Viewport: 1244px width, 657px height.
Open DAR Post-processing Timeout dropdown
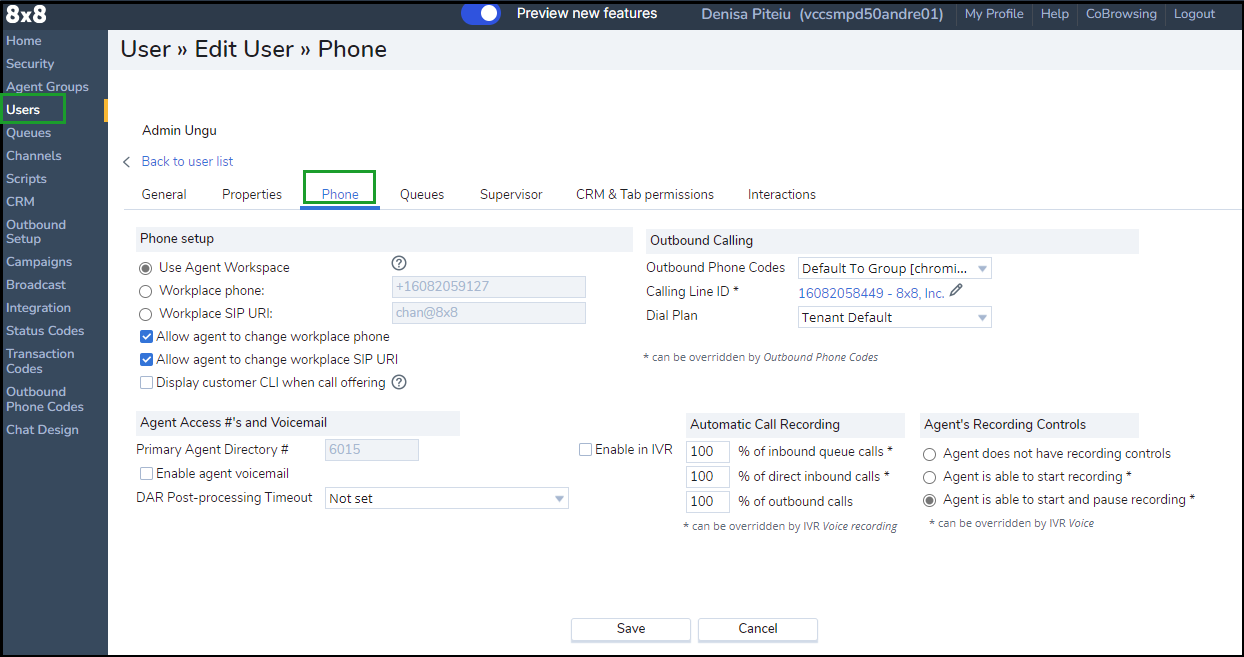pyautogui.click(x=447, y=498)
